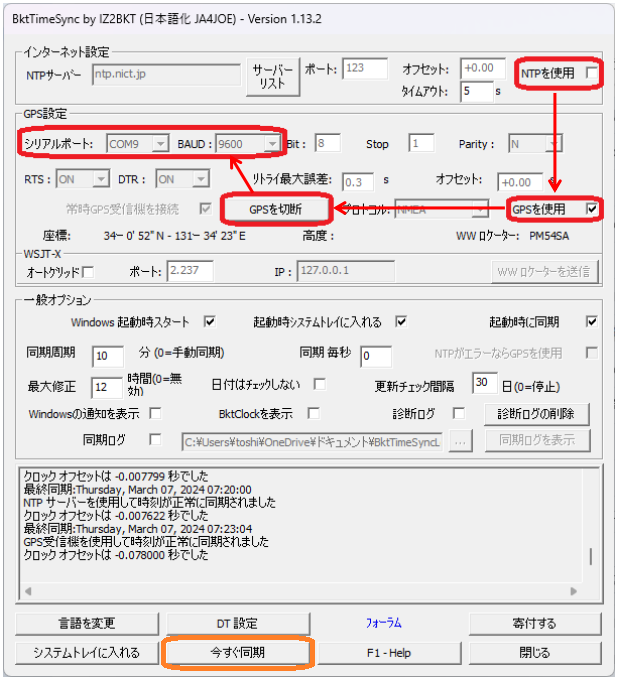Click the GPS オフセット +0.00 field
This screenshot has width=617, height=680.
tap(520, 182)
